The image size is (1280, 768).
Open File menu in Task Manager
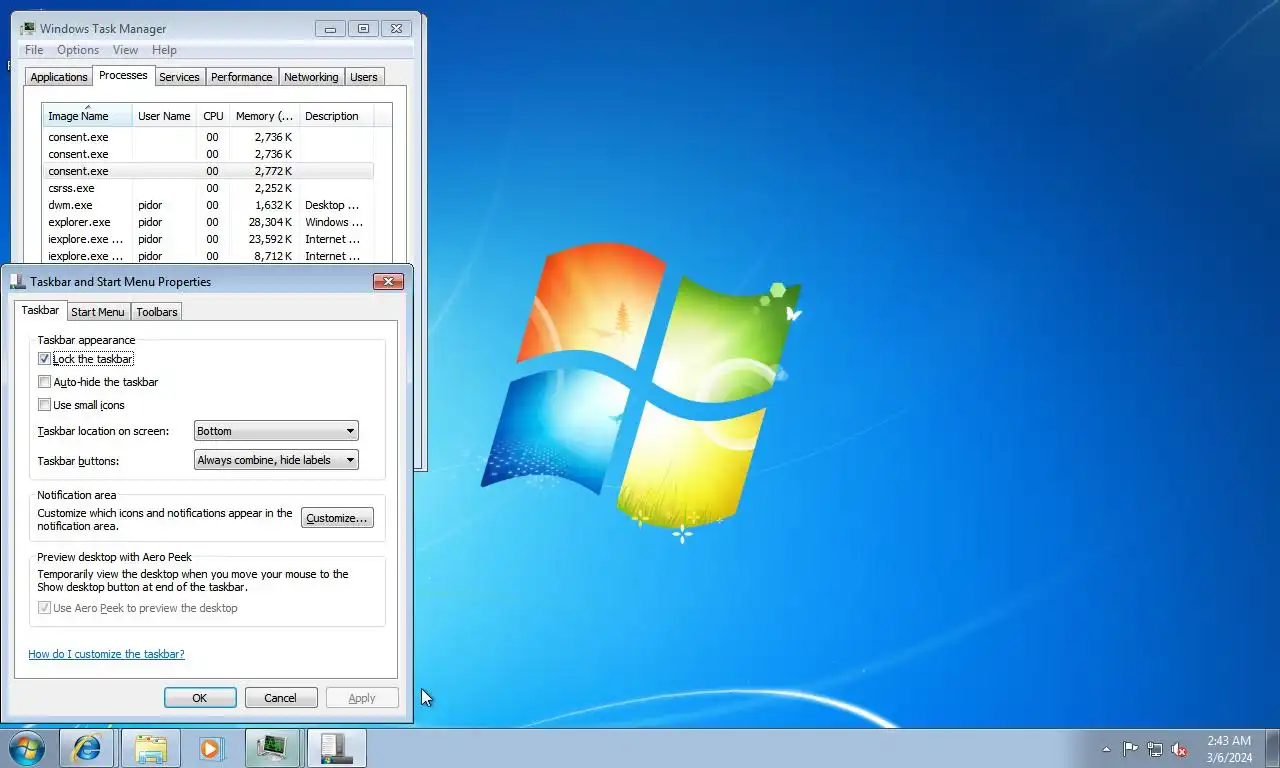click(34, 50)
